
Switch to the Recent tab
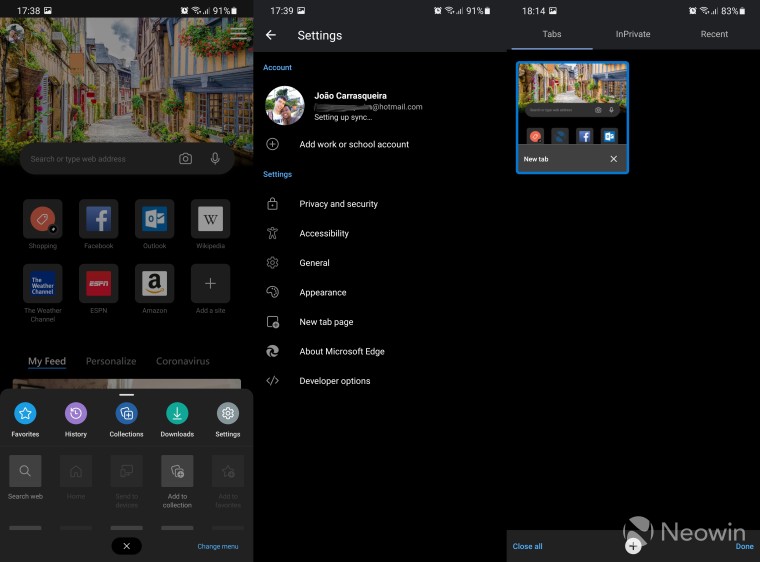tap(714, 34)
